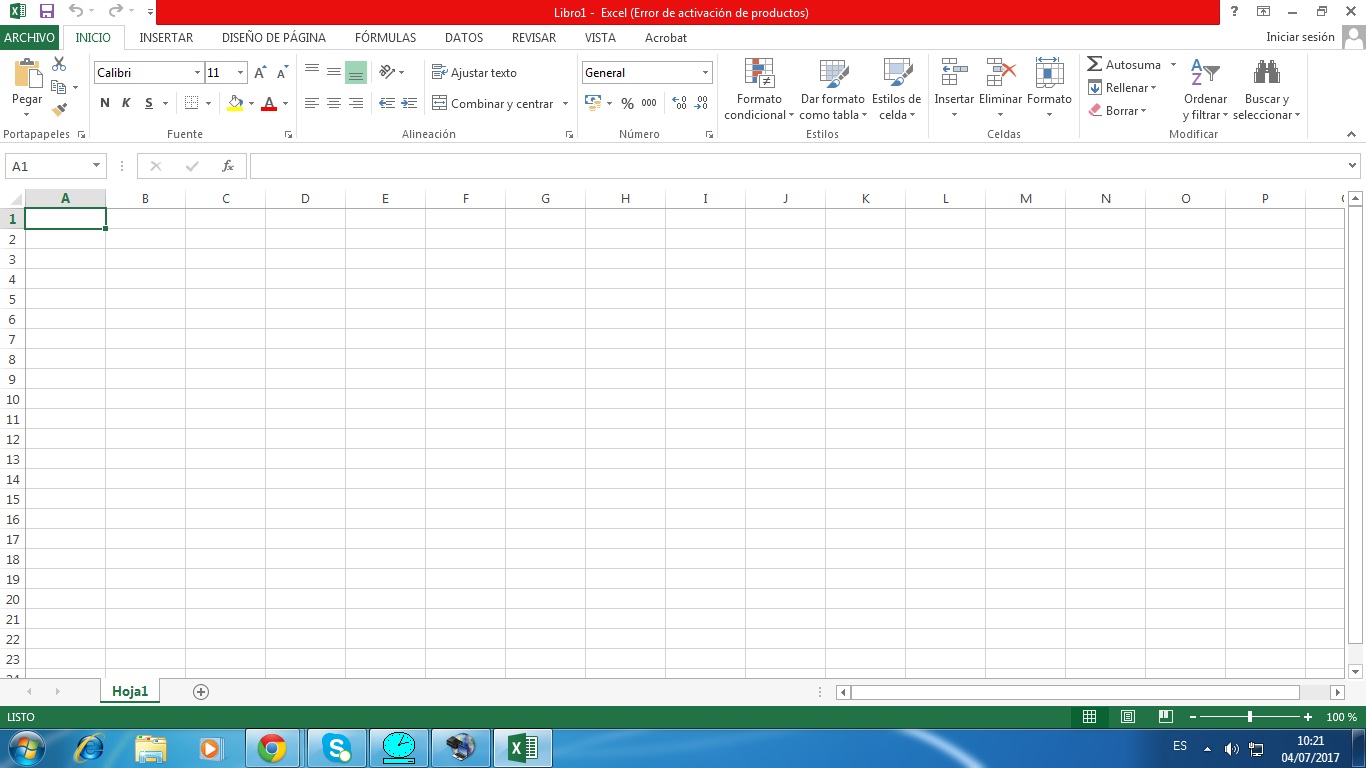The height and width of the screenshot is (768, 1366).
Task: Switch to the VISTA tab
Action: (x=600, y=38)
